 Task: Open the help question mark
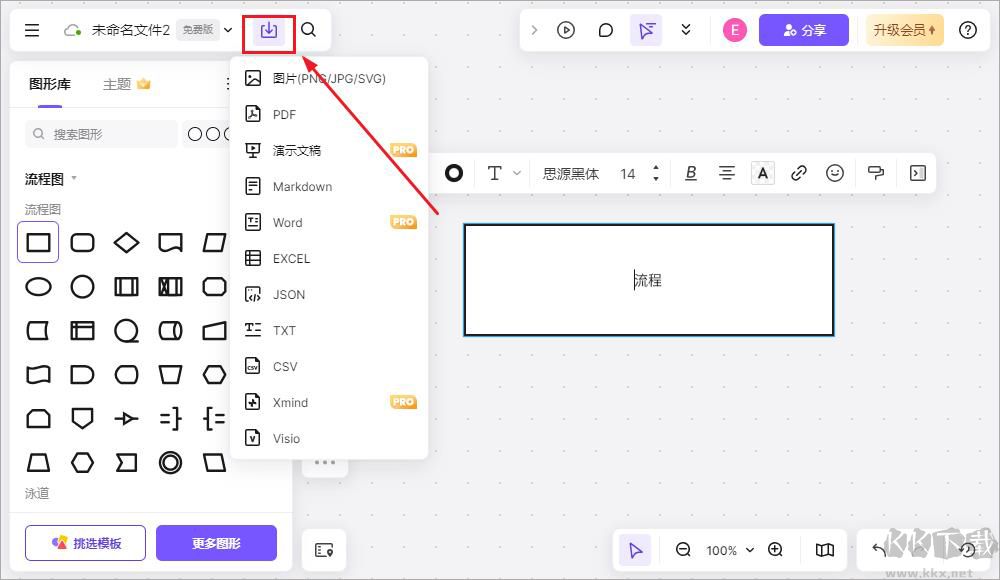pyautogui.click(x=967, y=30)
